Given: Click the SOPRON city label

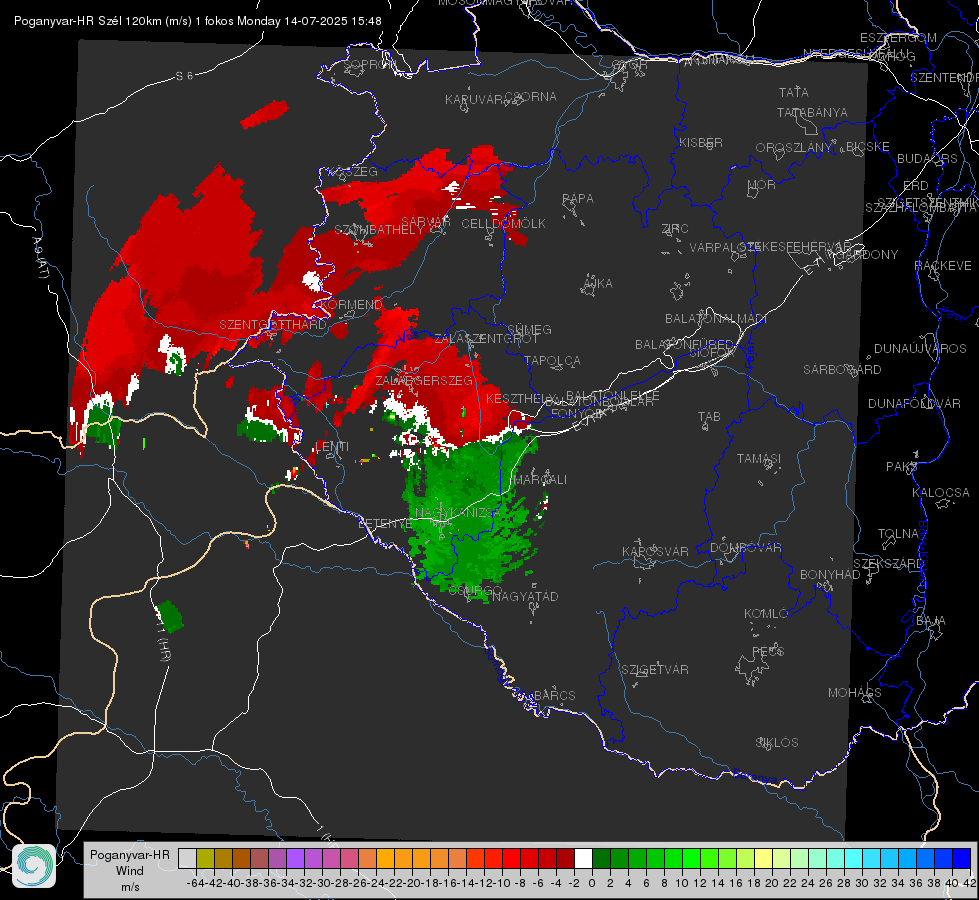Looking at the screenshot, I should coord(369,64).
